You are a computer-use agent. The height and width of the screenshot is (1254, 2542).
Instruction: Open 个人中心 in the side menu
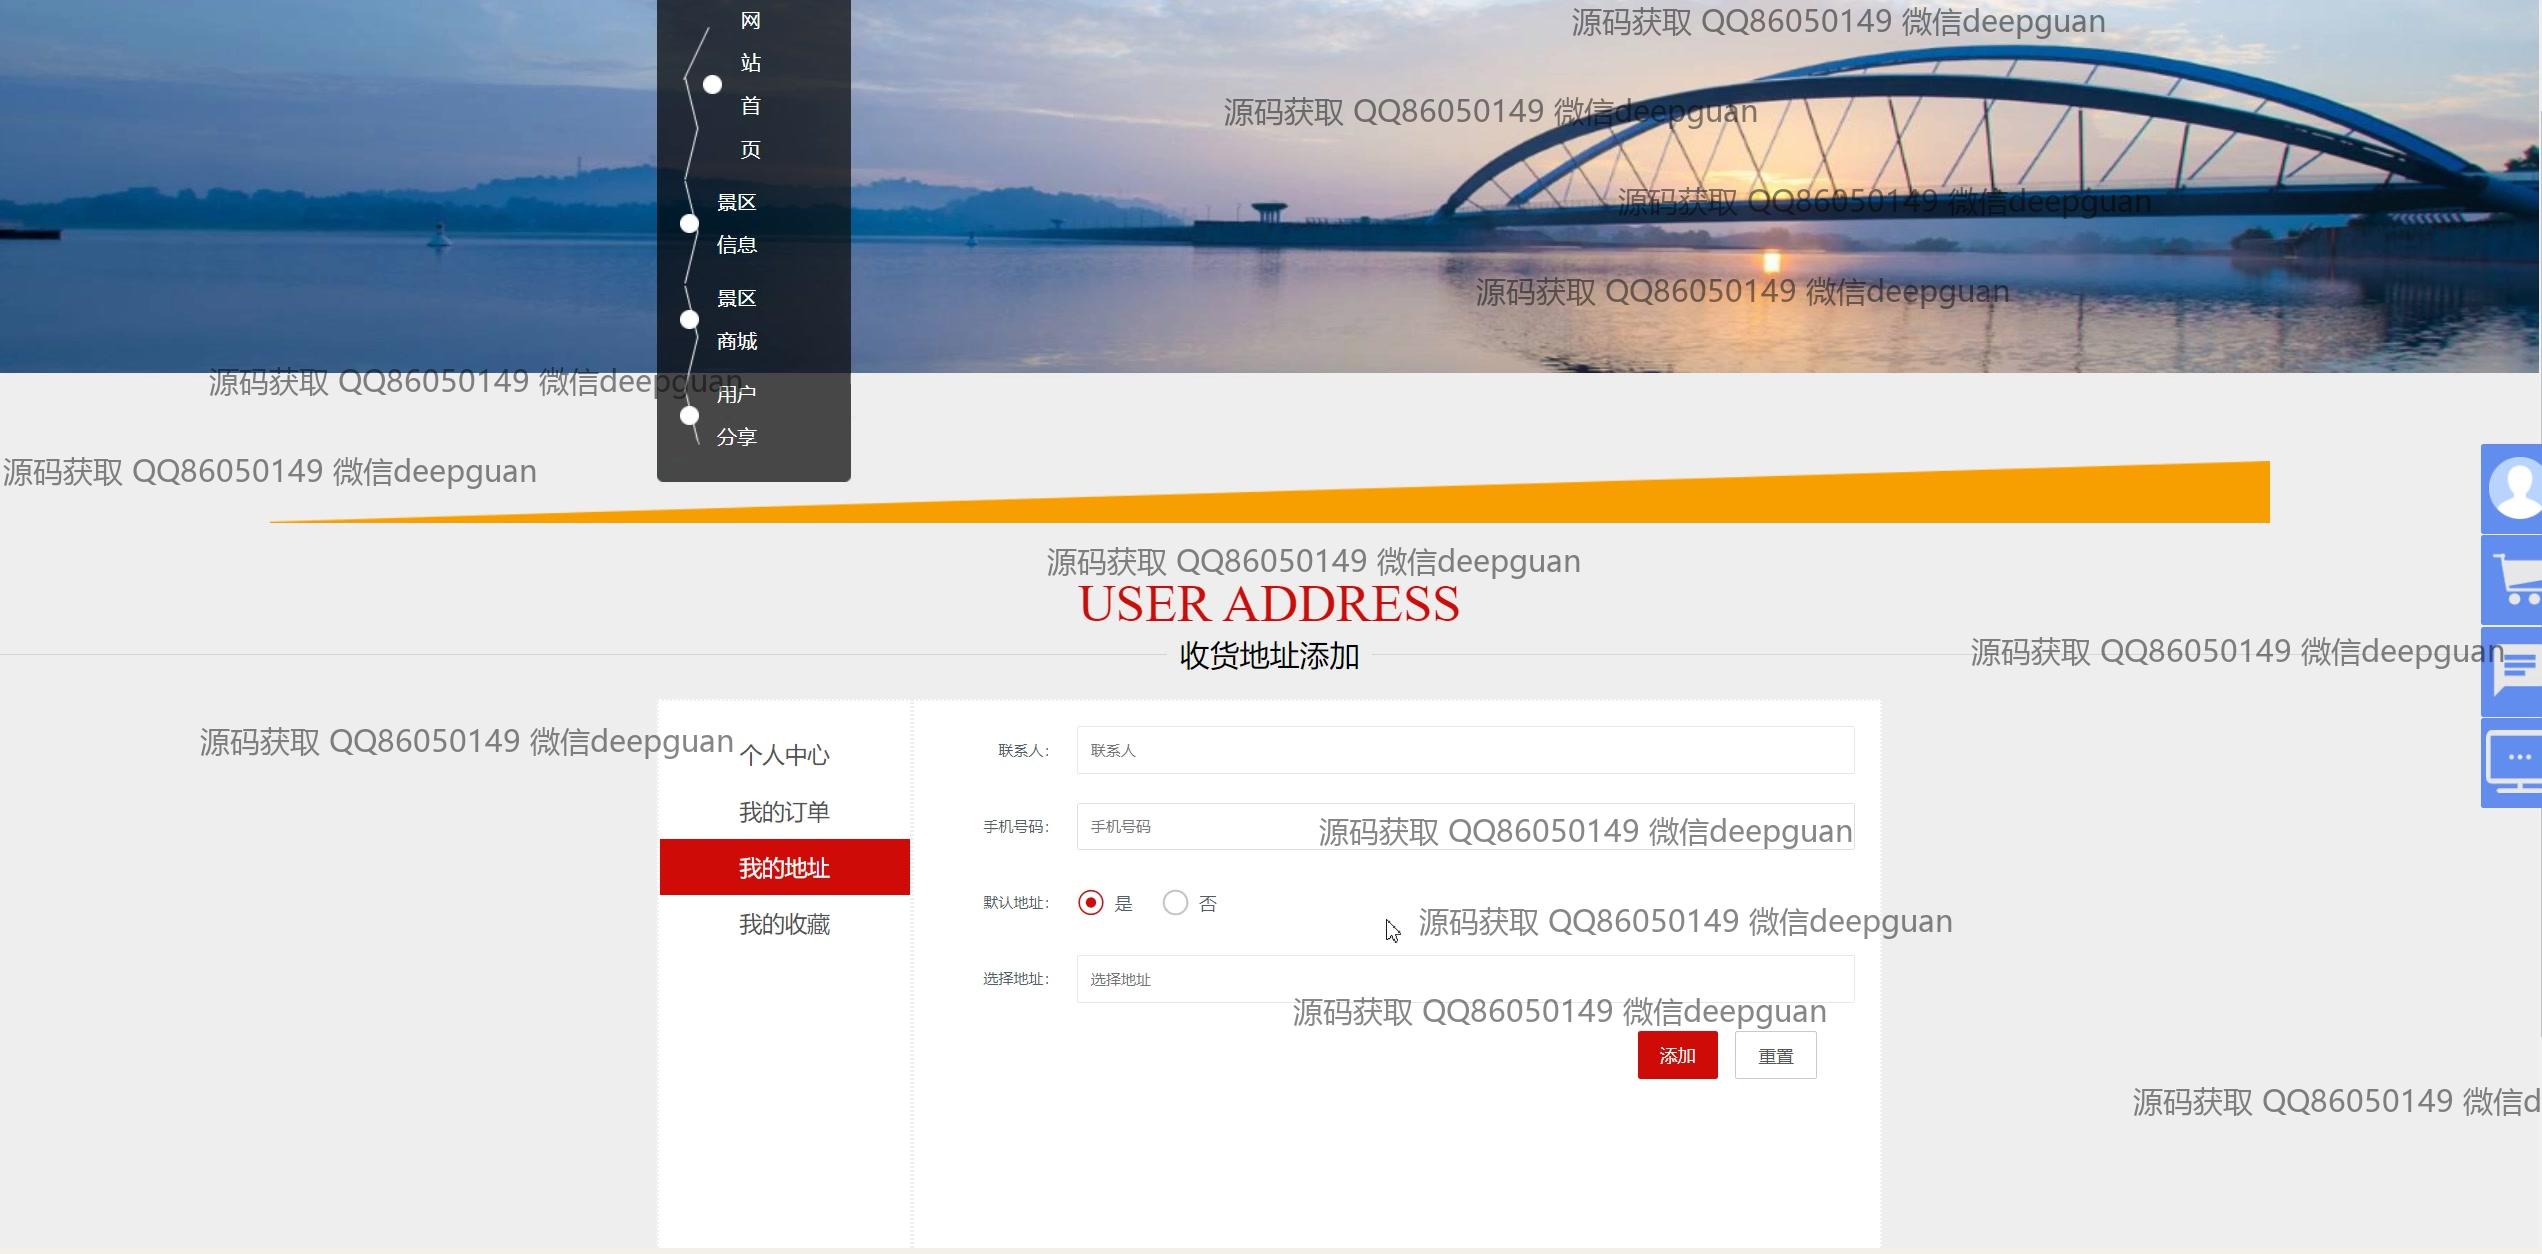(784, 755)
